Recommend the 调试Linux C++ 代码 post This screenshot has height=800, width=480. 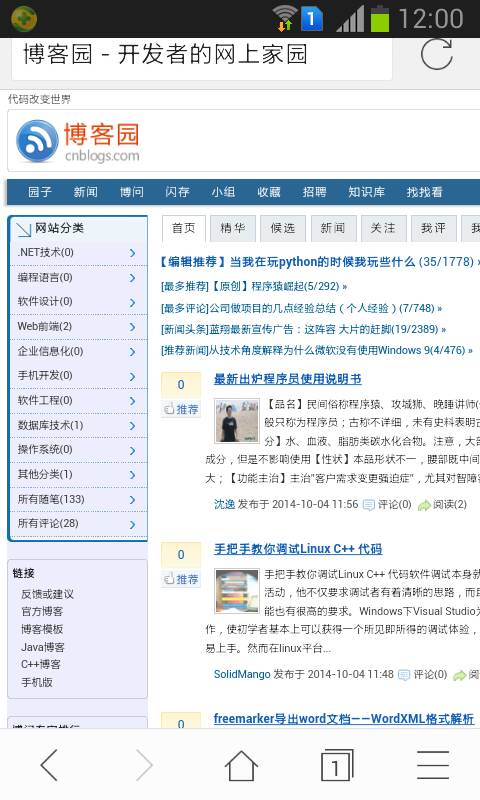181,579
